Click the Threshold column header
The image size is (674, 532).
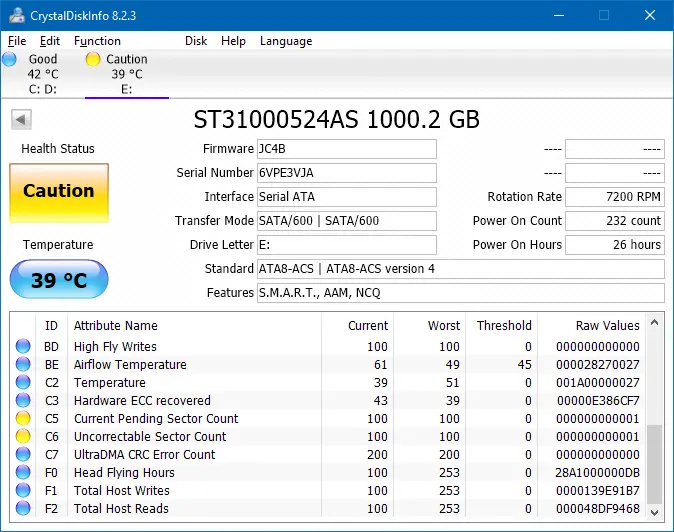(x=501, y=326)
